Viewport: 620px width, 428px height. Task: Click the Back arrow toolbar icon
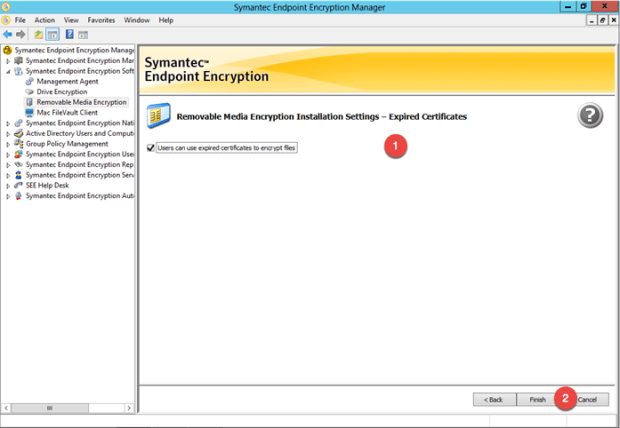point(8,33)
